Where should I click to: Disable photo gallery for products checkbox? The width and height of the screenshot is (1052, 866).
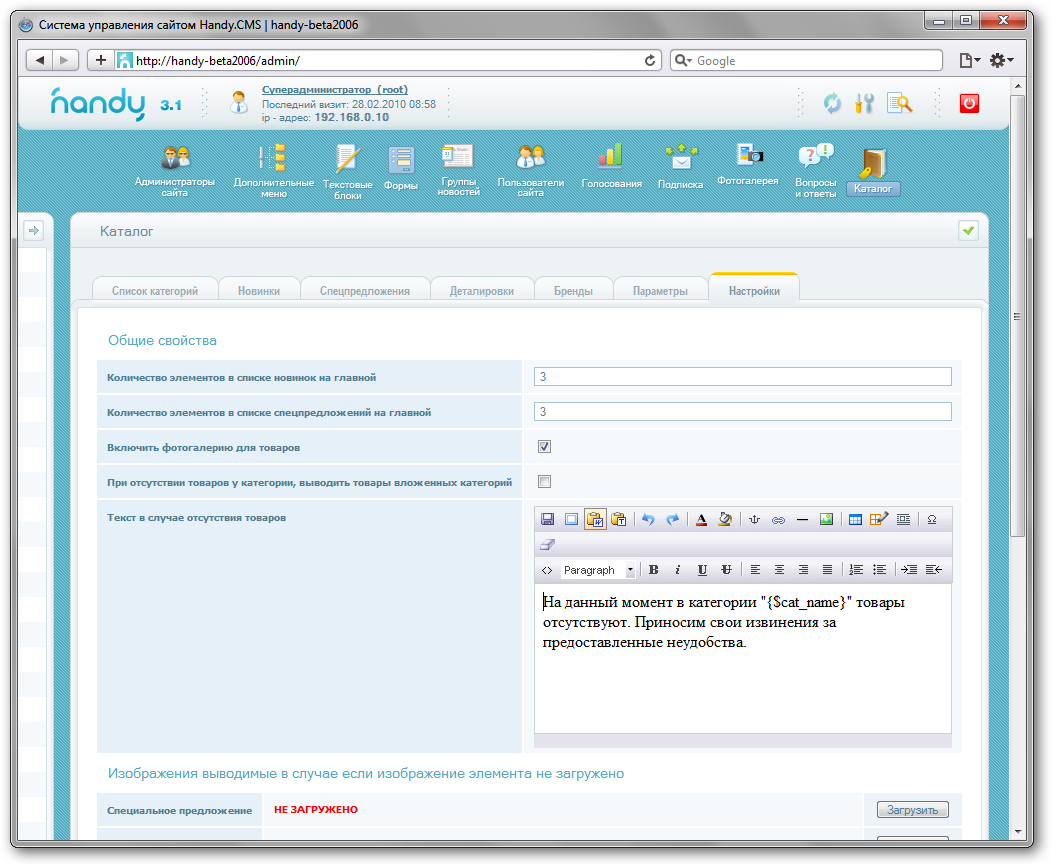pos(545,447)
